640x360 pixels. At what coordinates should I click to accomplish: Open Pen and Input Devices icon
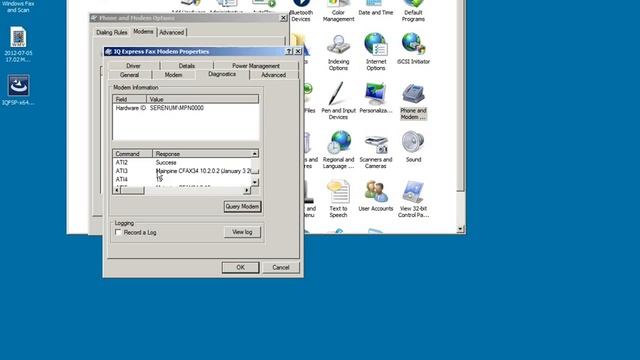[x=338, y=101]
